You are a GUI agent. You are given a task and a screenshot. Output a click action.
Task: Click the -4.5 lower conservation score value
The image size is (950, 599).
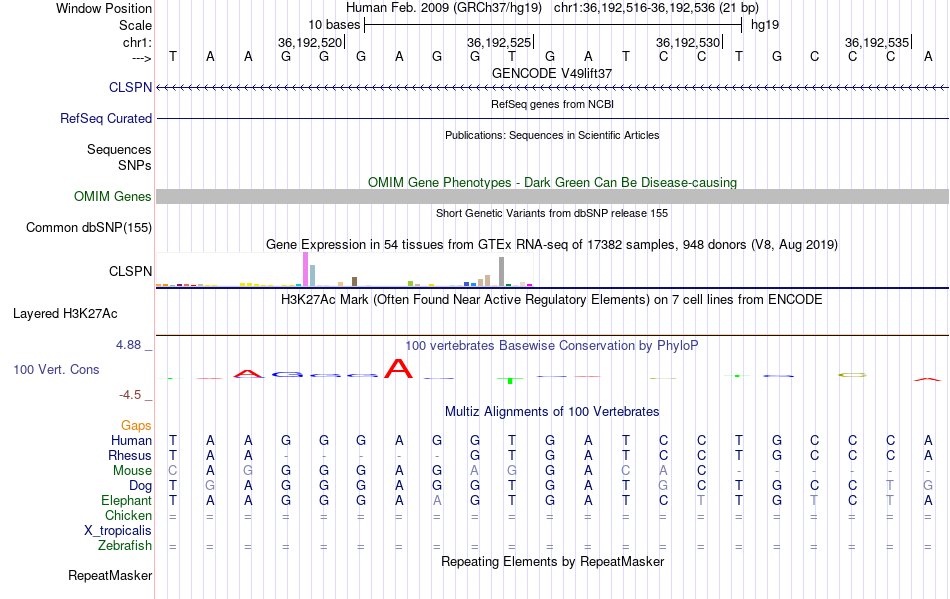click(x=130, y=395)
